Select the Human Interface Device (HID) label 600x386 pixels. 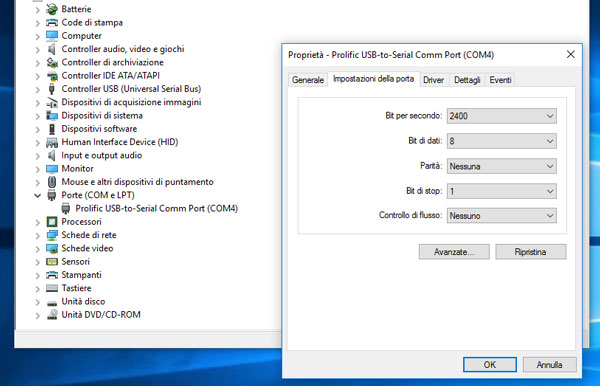(120, 142)
